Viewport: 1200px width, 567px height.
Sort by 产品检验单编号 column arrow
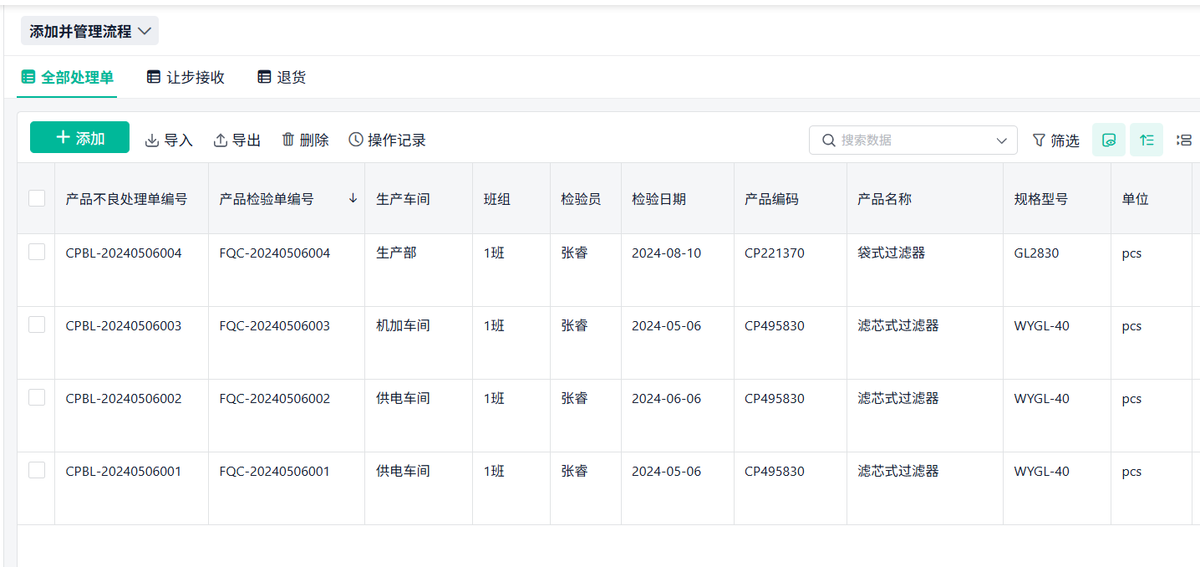[x=353, y=199]
